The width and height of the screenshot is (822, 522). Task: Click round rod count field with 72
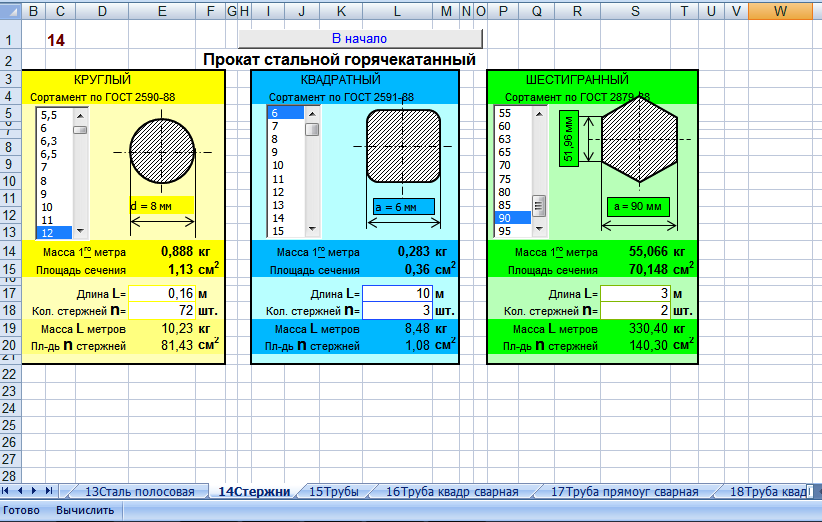coord(162,311)
